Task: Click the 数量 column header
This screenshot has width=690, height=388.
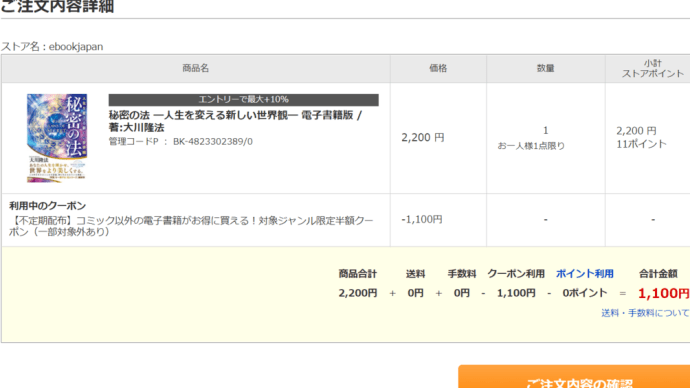Action: point(545,68)
